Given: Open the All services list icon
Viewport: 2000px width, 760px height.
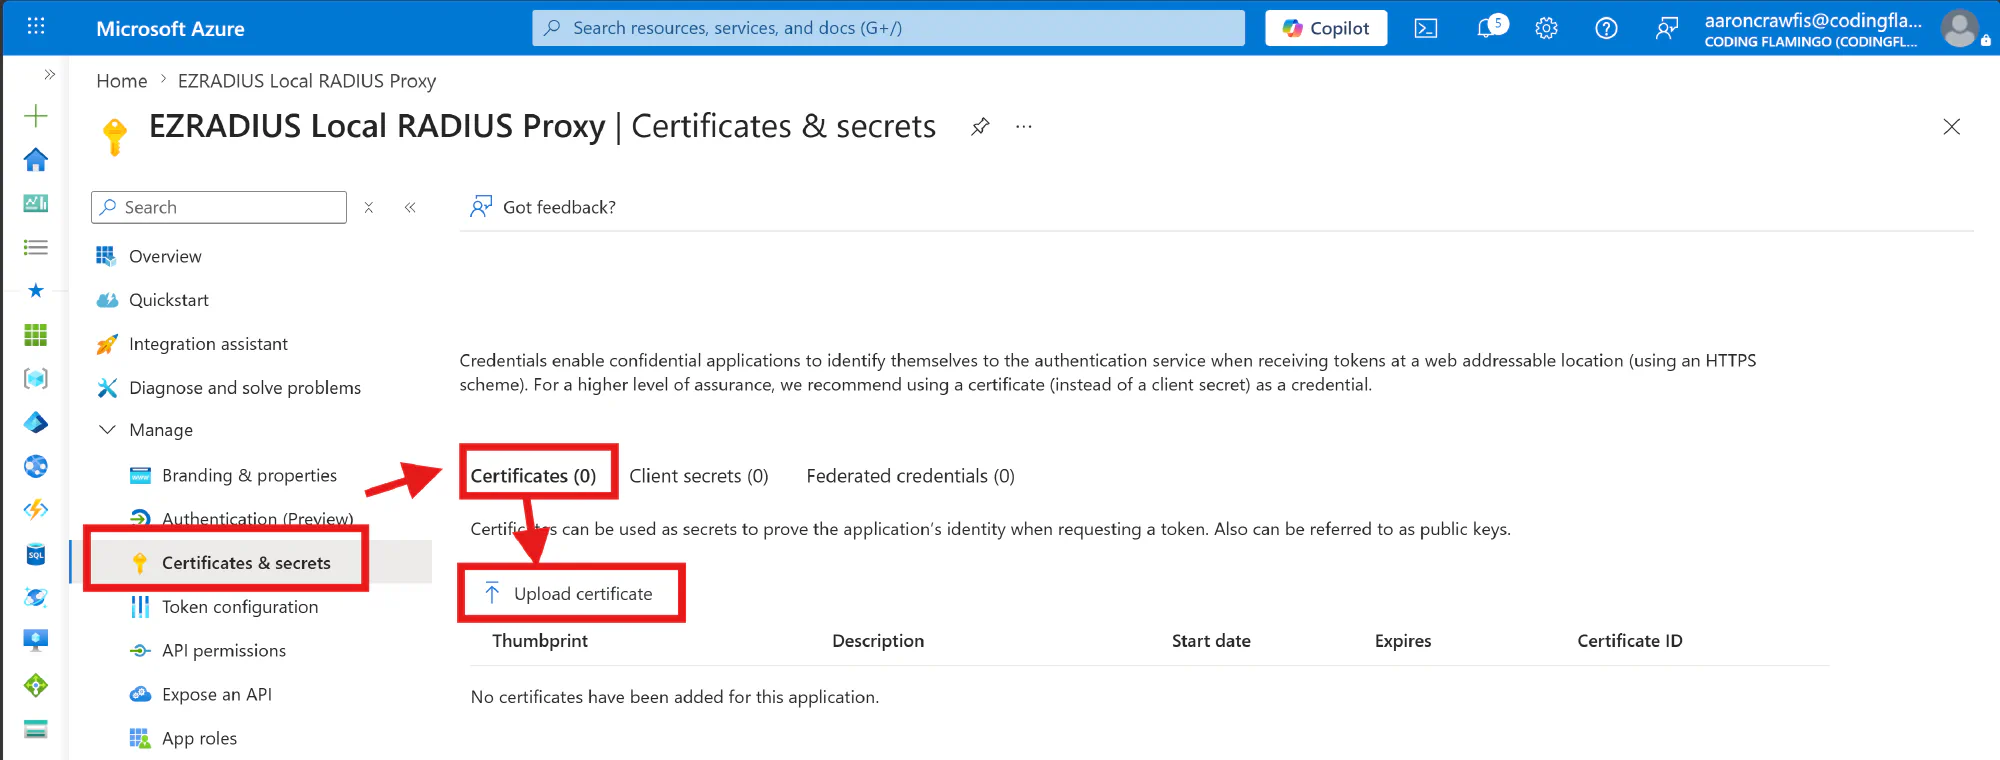Looking at the screenshot, I should (36, 247).
